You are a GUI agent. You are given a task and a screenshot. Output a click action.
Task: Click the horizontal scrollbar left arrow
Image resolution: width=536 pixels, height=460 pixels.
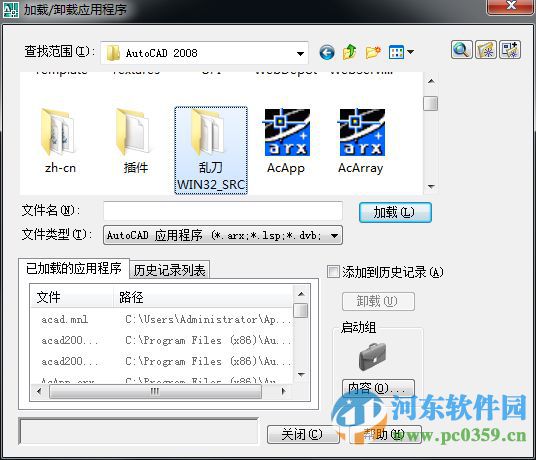click(39, 391)
